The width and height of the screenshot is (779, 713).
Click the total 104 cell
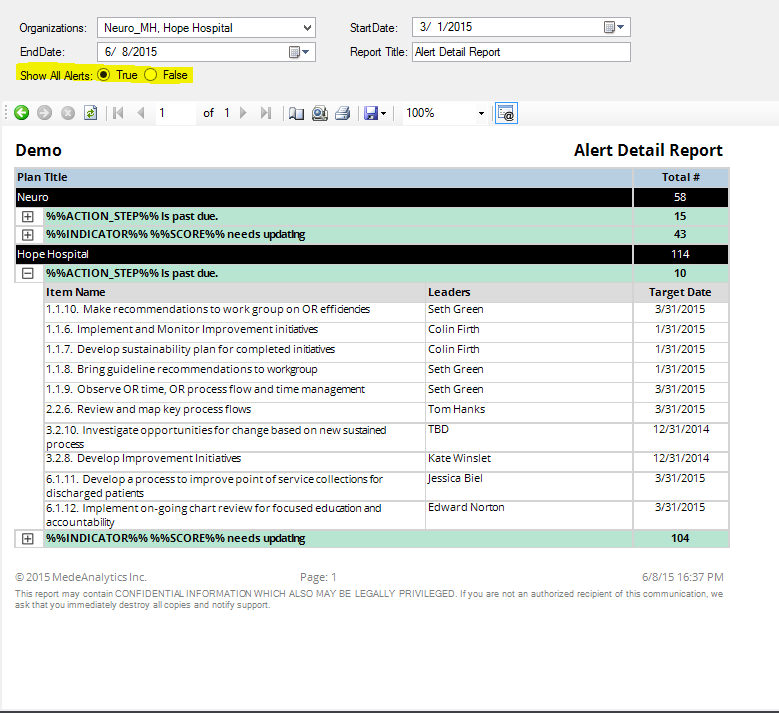click(x=681, y=539)
